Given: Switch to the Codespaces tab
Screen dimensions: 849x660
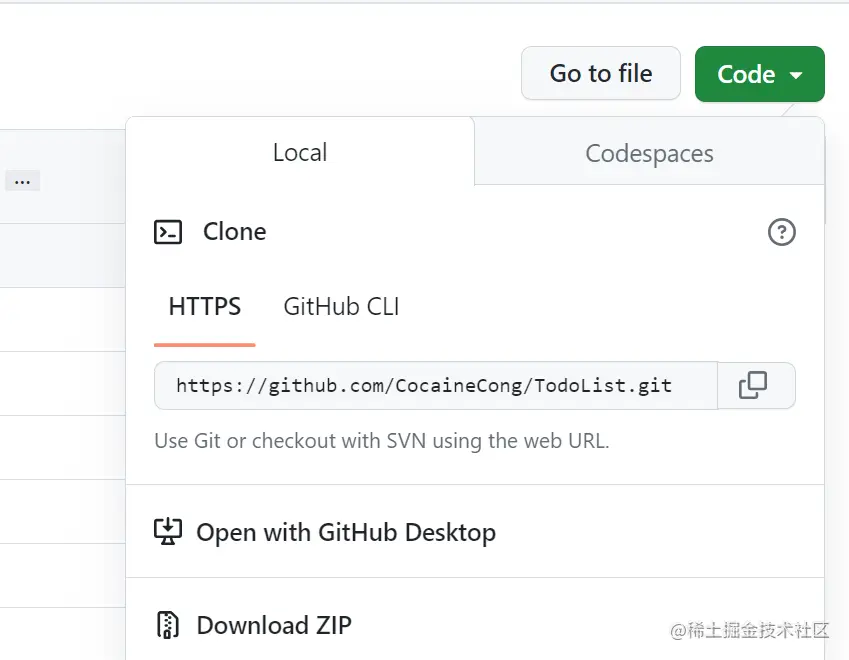Looking at the screenshot, I should point(649,153).
